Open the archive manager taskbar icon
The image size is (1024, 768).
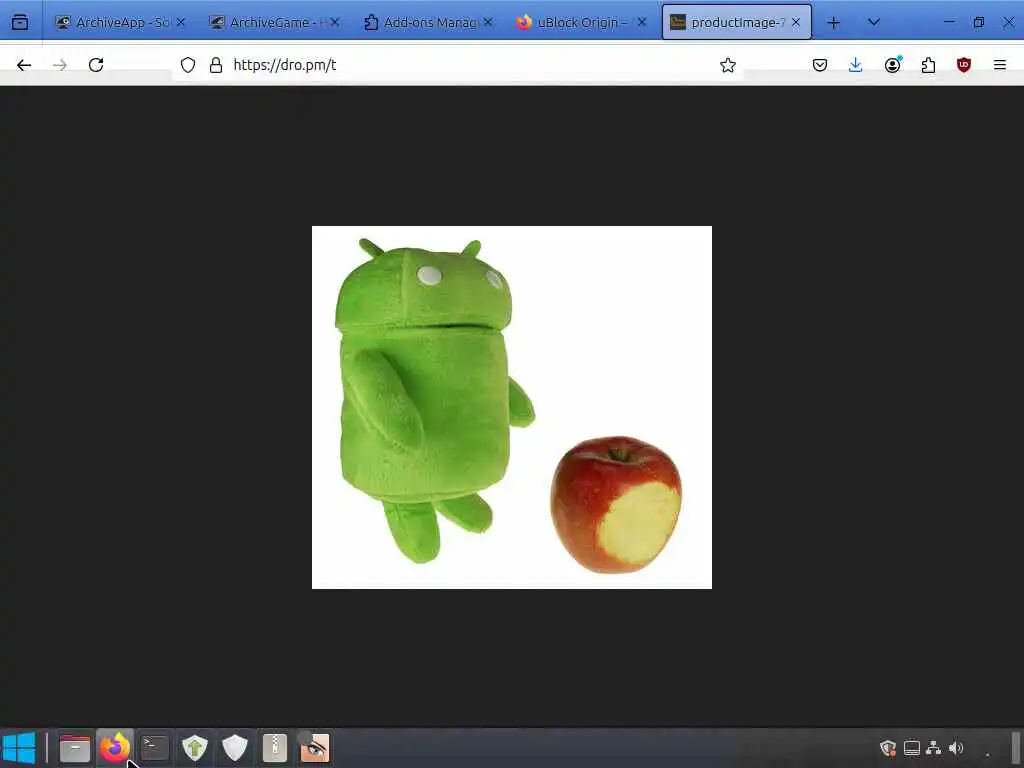[275, 748]
